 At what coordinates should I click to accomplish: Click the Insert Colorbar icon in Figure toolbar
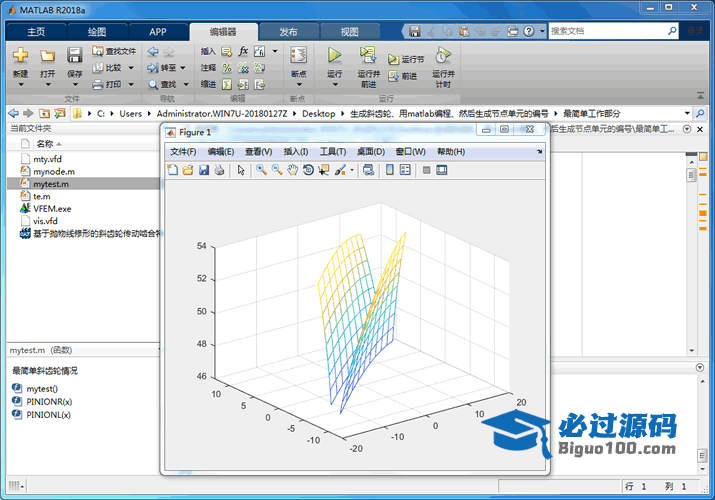point(388,170)
